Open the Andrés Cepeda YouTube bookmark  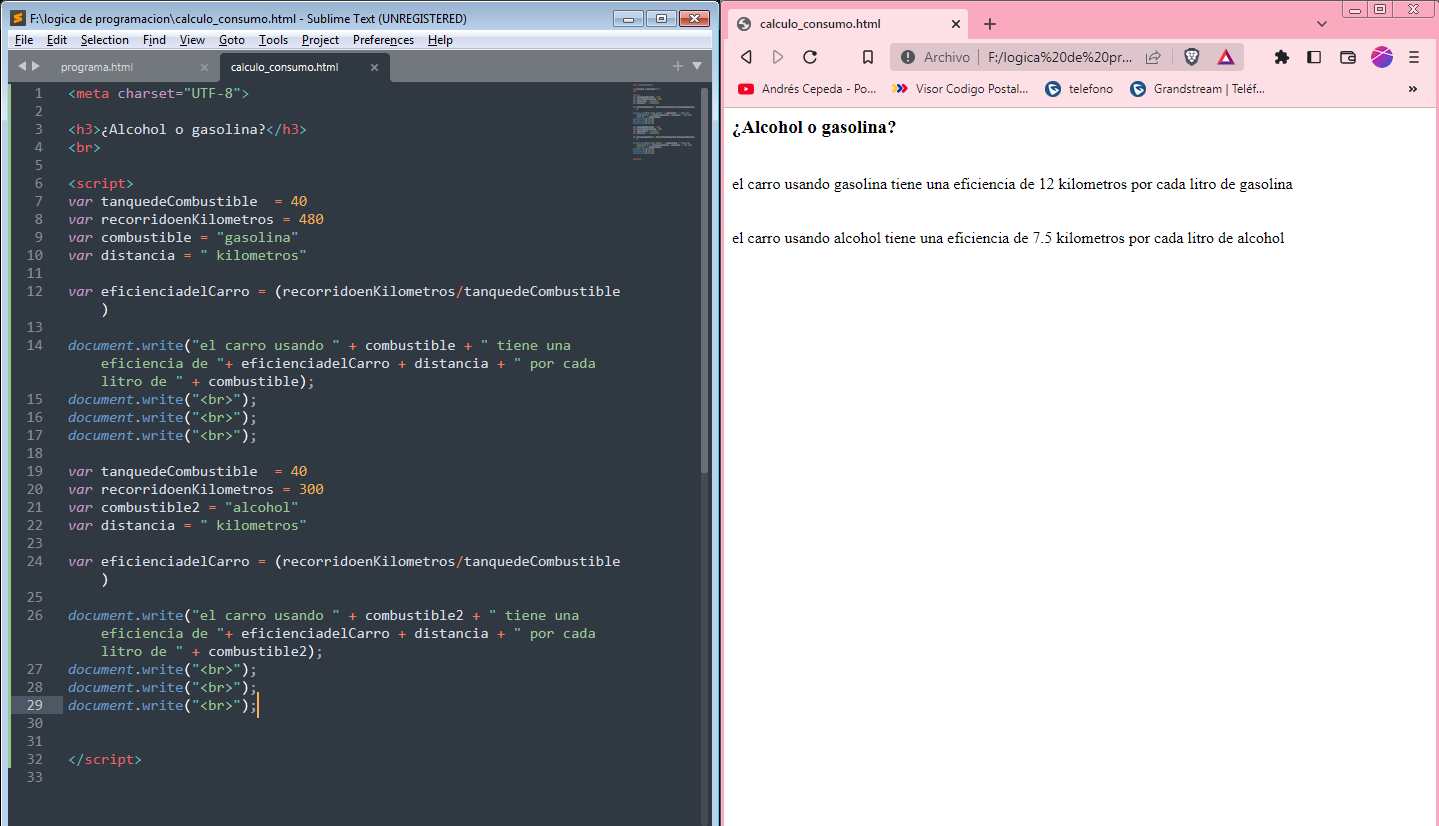tap(807, 89)
